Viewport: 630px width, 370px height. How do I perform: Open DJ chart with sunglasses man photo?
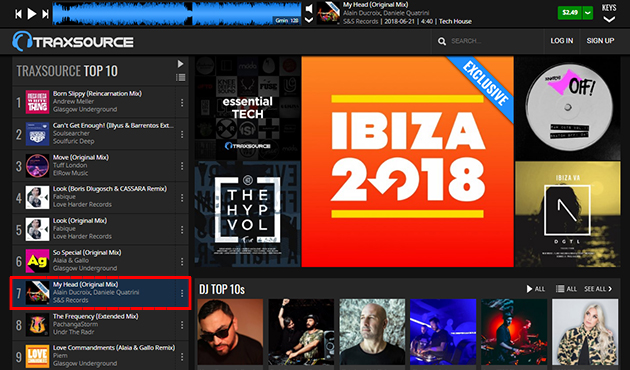[x=230, y=332]
